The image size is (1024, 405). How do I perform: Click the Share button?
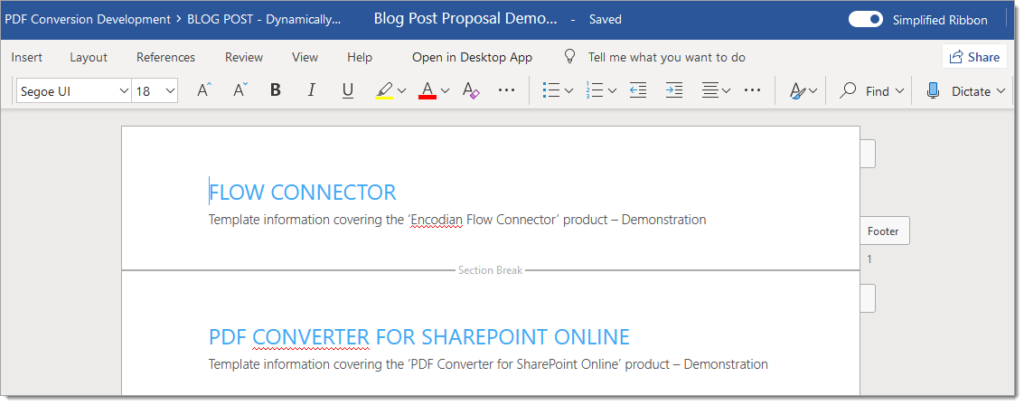pyautogui.click(x=974, y=57)
